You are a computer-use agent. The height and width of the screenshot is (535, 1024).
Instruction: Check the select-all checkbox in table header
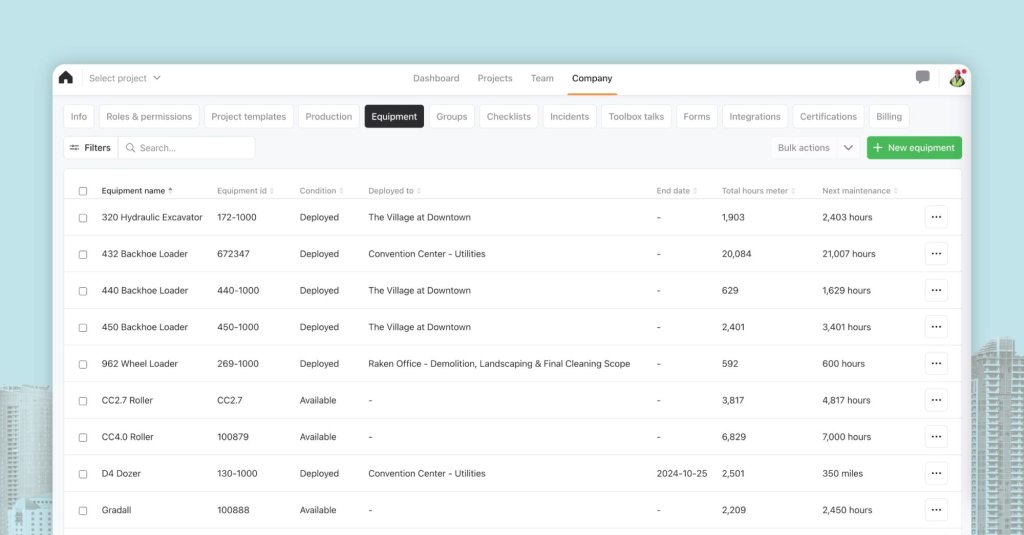83,191
